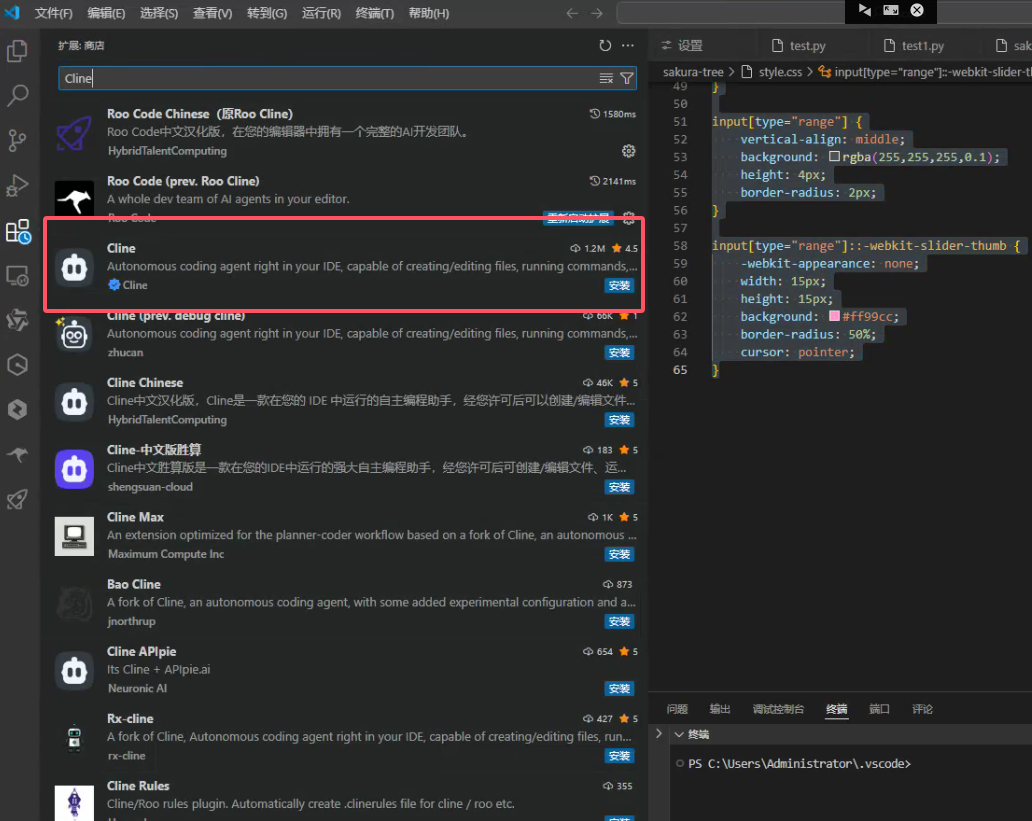Open the Cline Rules extension entry
This screenshot has height=821, width=1032.
[x=345, y=799]
